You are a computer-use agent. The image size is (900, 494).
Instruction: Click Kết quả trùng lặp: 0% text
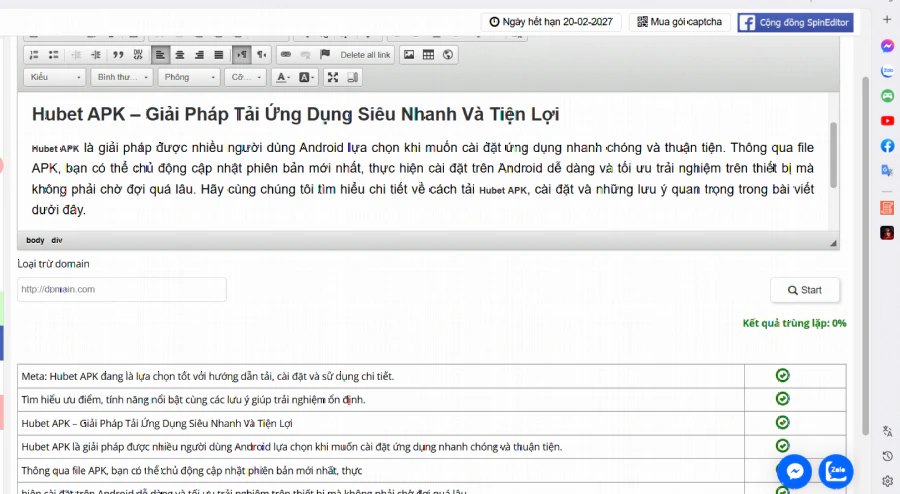pos(794,323)
